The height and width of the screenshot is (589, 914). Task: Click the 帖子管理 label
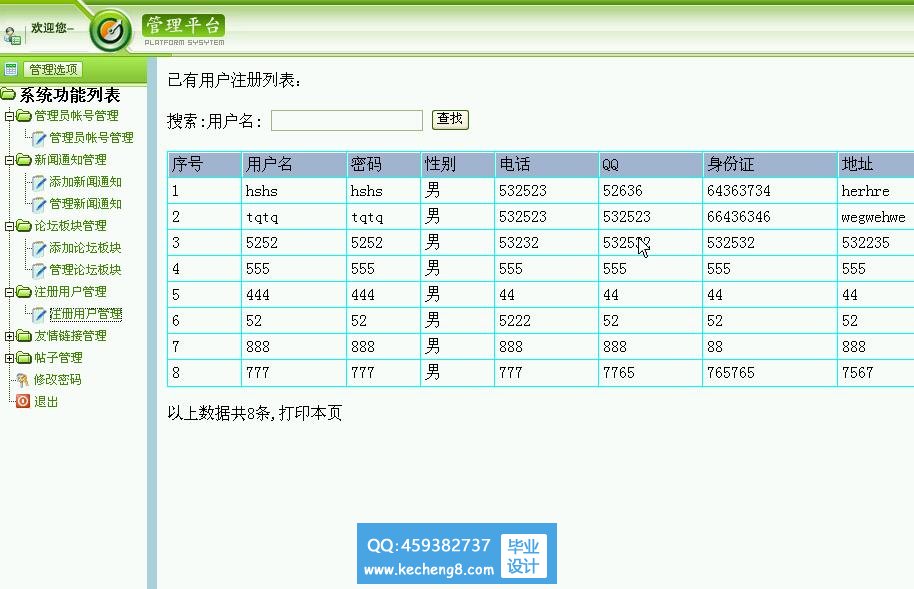pyautogui.click(x=58, y=357)
